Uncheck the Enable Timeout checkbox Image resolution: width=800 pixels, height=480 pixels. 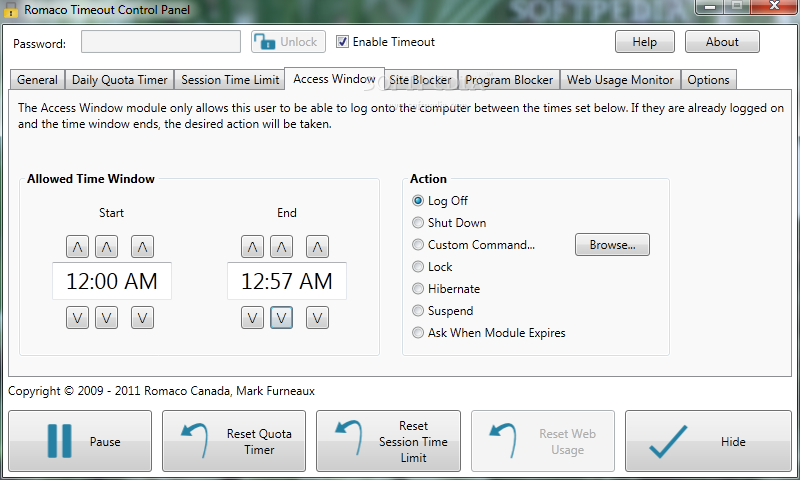342,42
